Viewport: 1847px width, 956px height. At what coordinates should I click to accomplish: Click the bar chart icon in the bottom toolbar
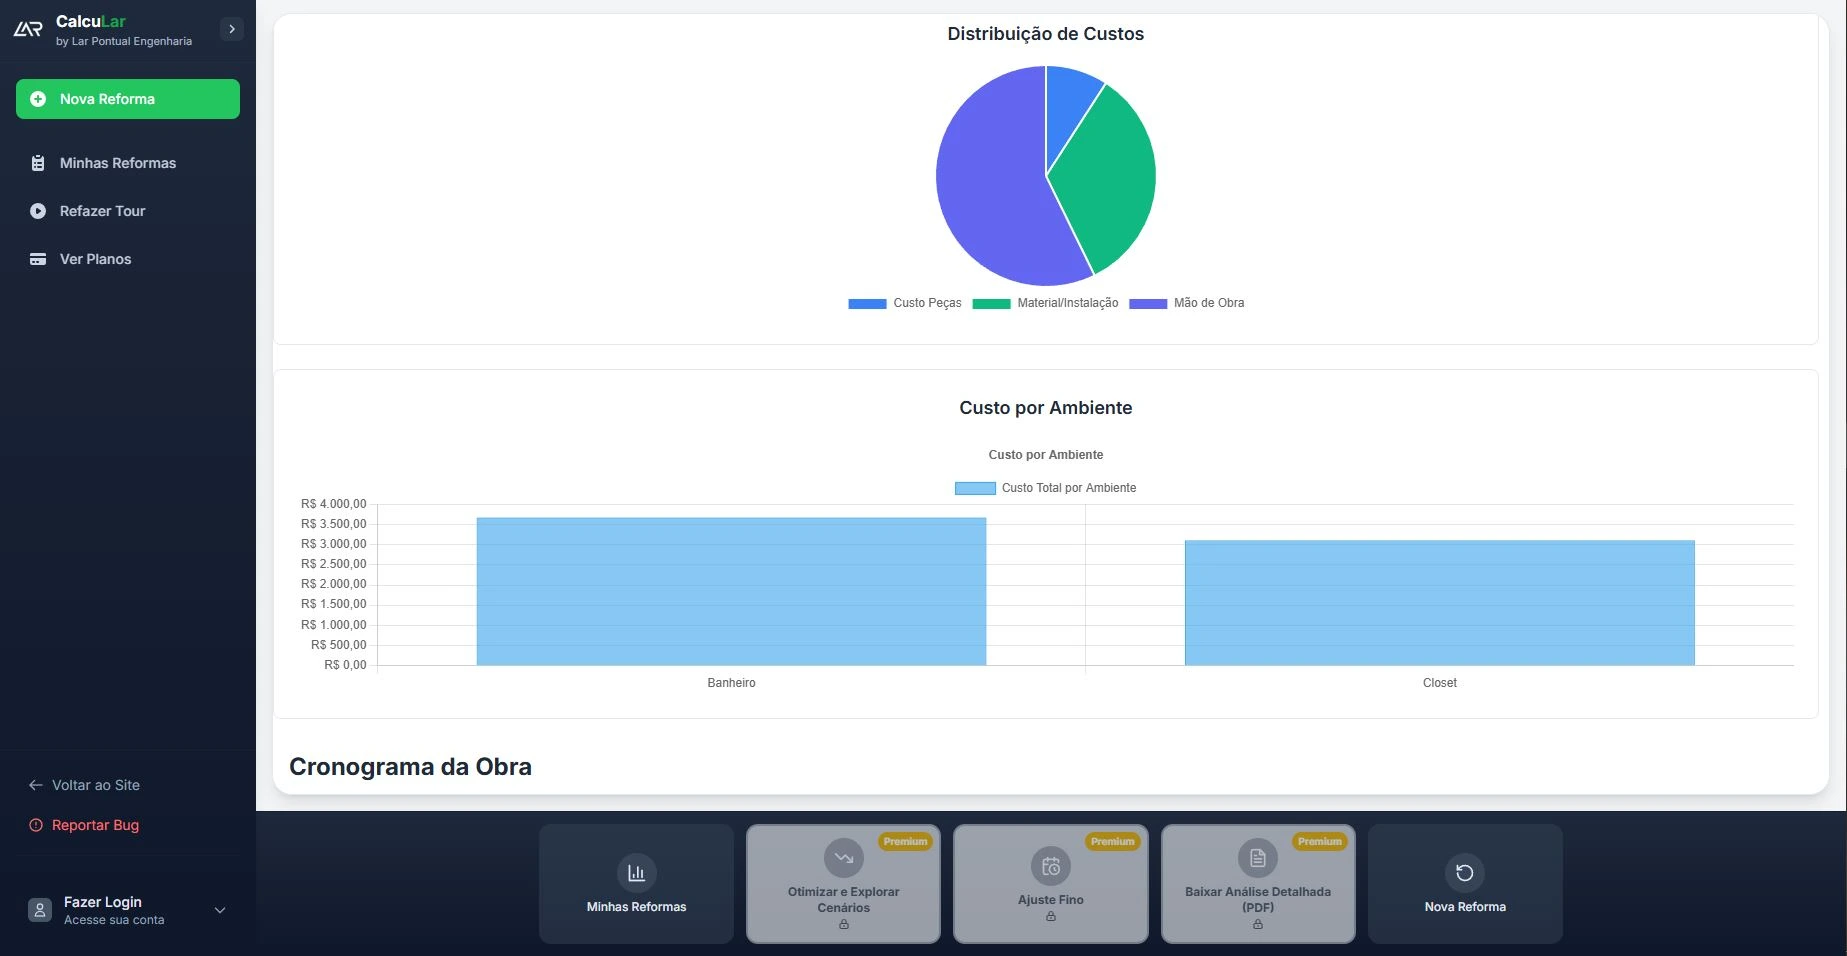click(636, 873)
